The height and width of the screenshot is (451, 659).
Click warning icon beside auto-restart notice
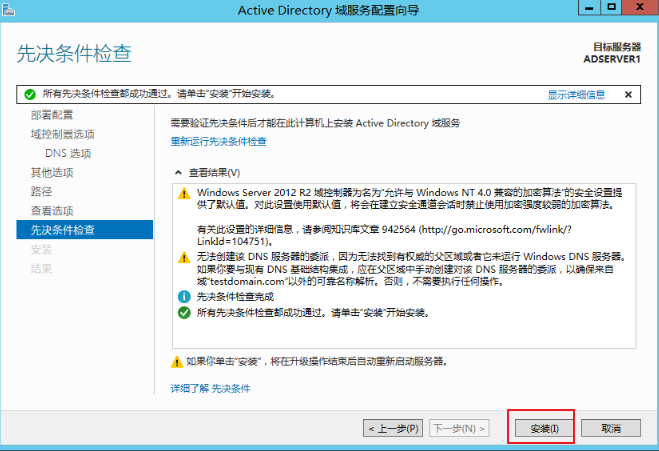click(177, 361)
